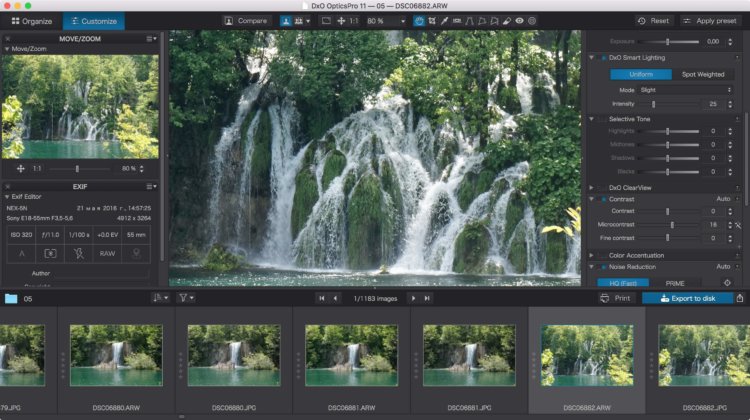Image resolution: width=750 pixels, height=420 pixels.
Task: Open the filter dropdown in filmstrip bar
Action: (186, 298)
